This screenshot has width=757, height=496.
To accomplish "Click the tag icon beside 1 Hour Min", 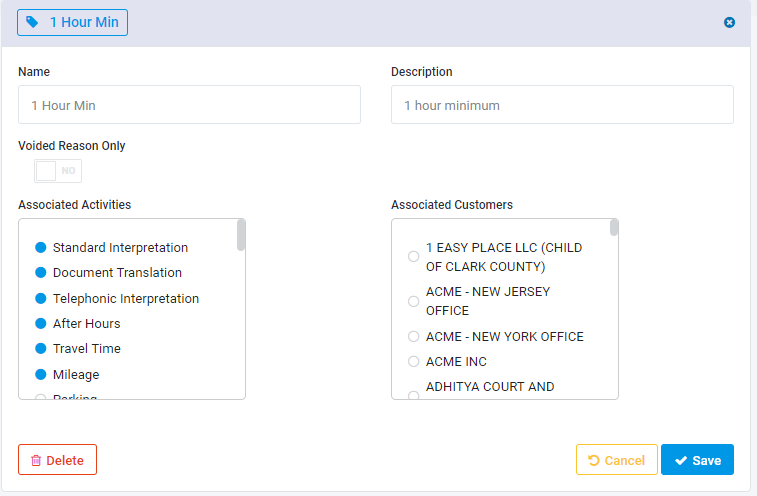I will (x=32, y=22).
